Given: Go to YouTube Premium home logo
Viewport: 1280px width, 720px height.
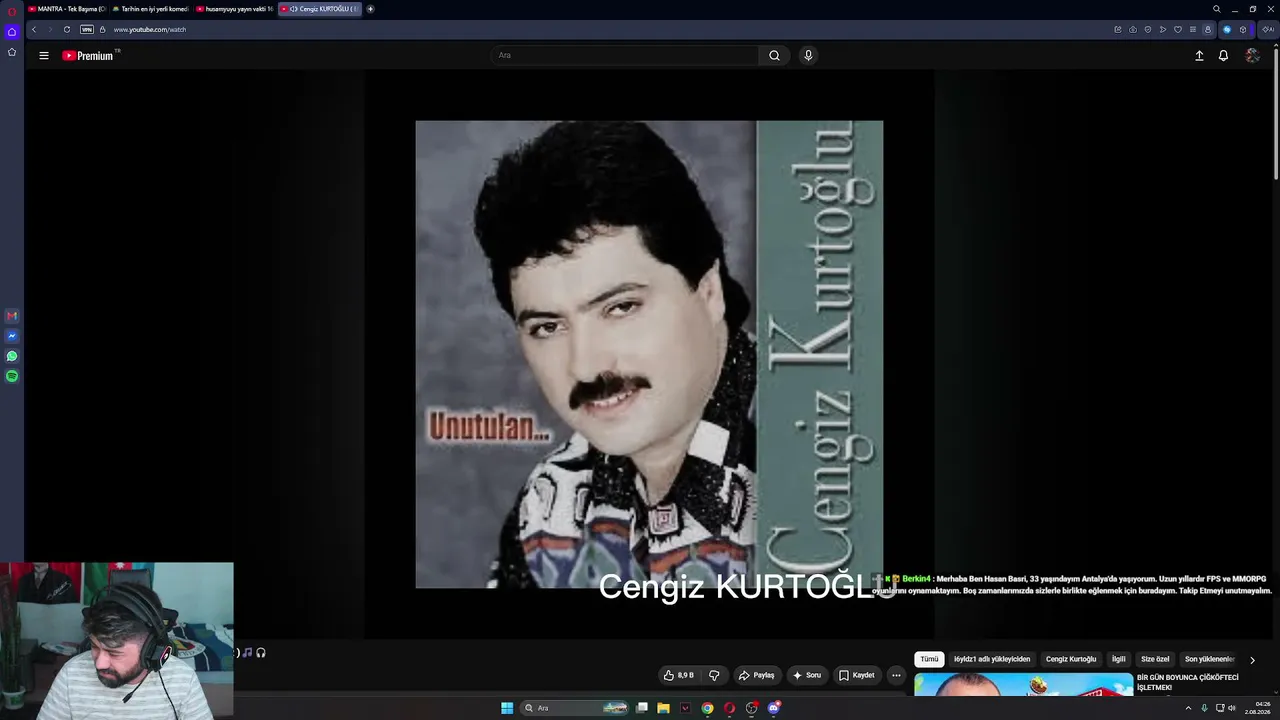Looking at the screenshot, I should 90,56.
